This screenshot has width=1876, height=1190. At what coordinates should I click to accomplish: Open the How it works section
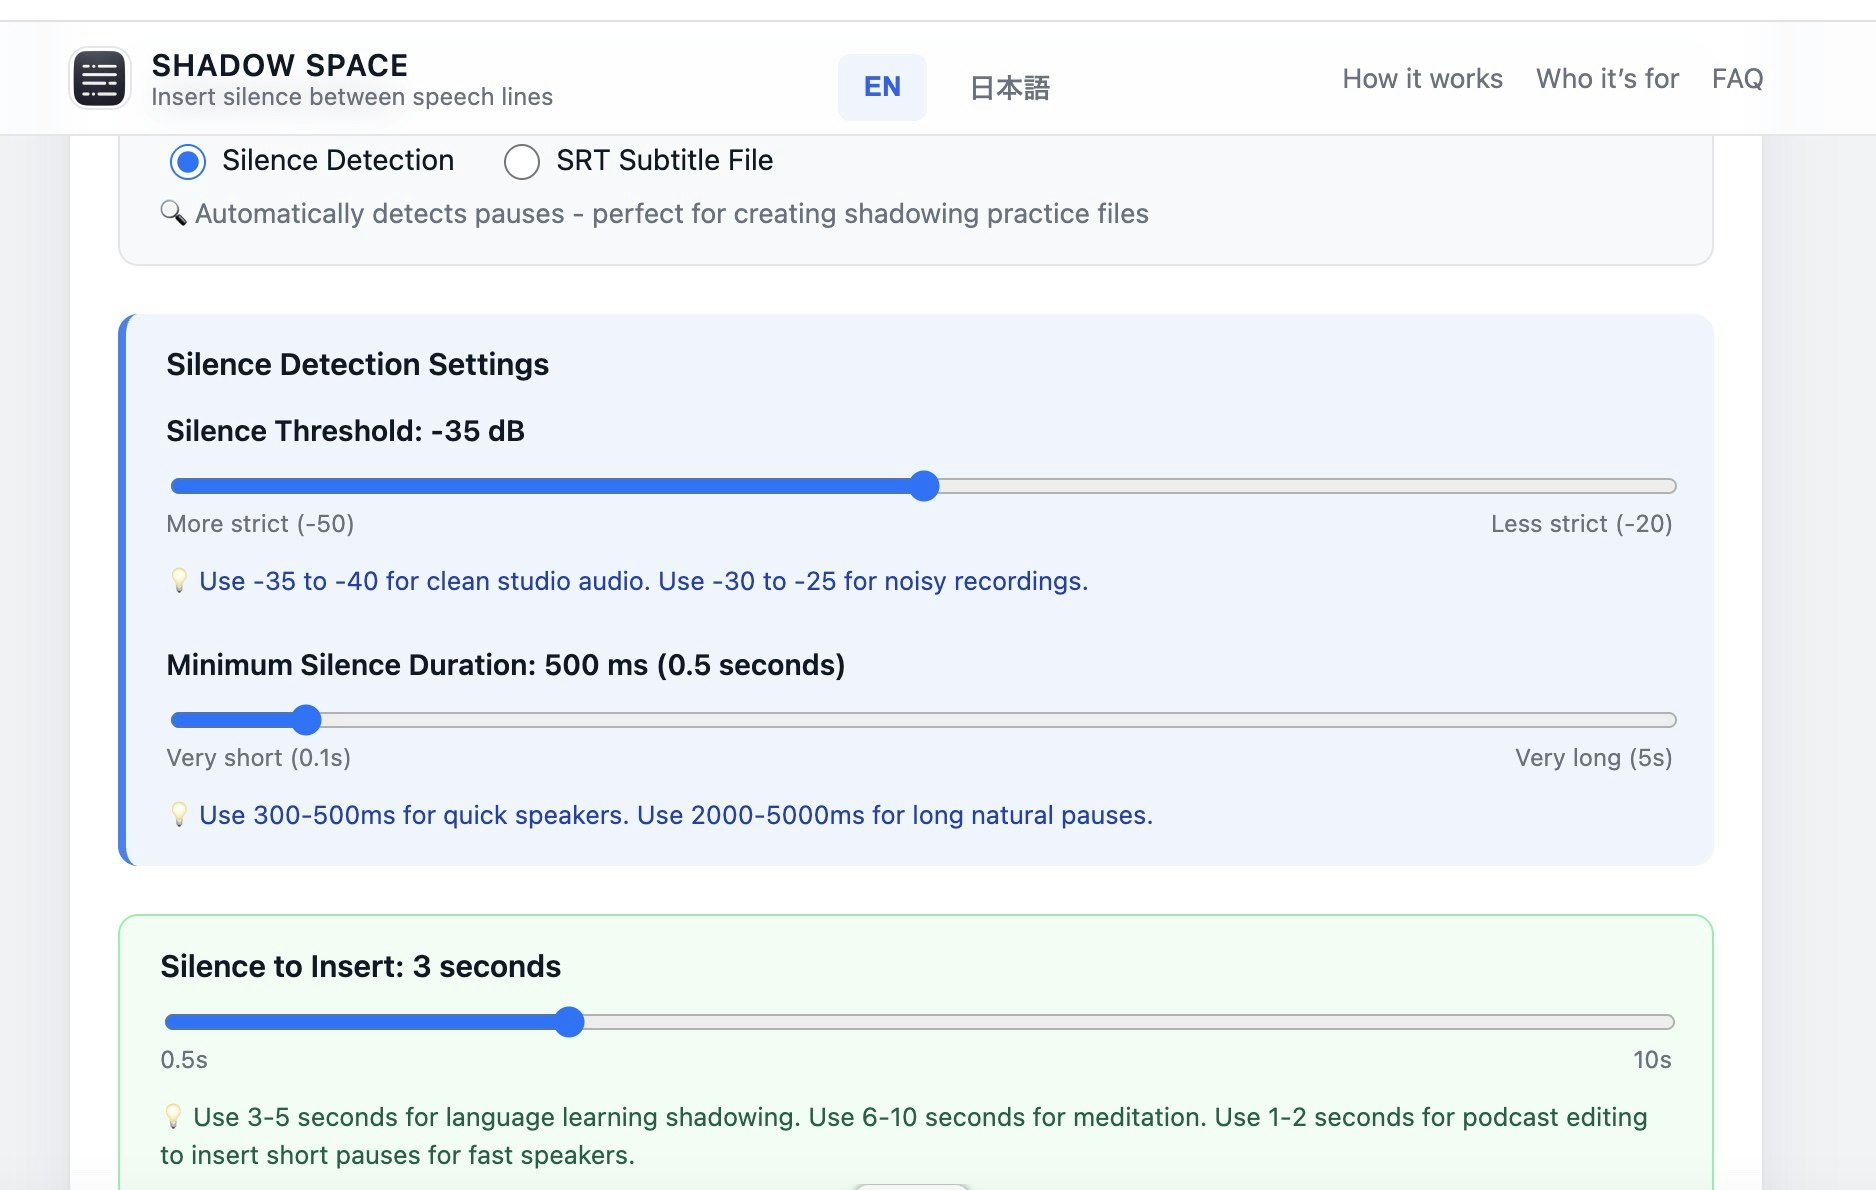pyautogui.click(x=1422, y=79)
